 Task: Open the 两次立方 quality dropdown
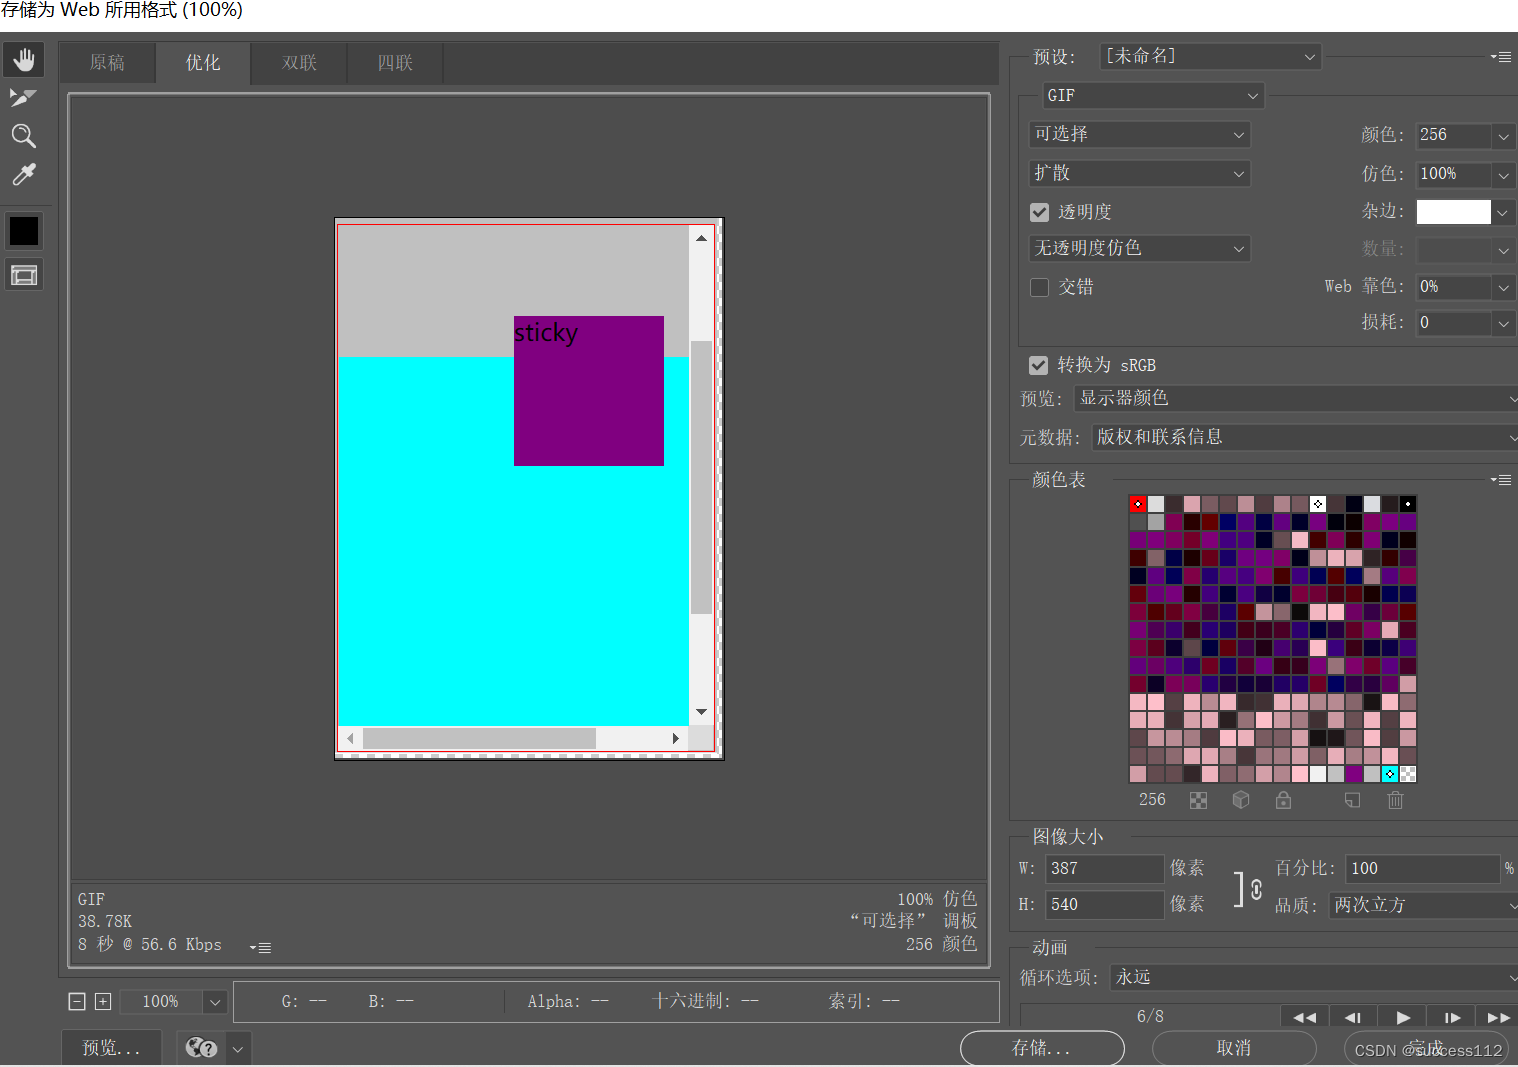(1423, 905)
